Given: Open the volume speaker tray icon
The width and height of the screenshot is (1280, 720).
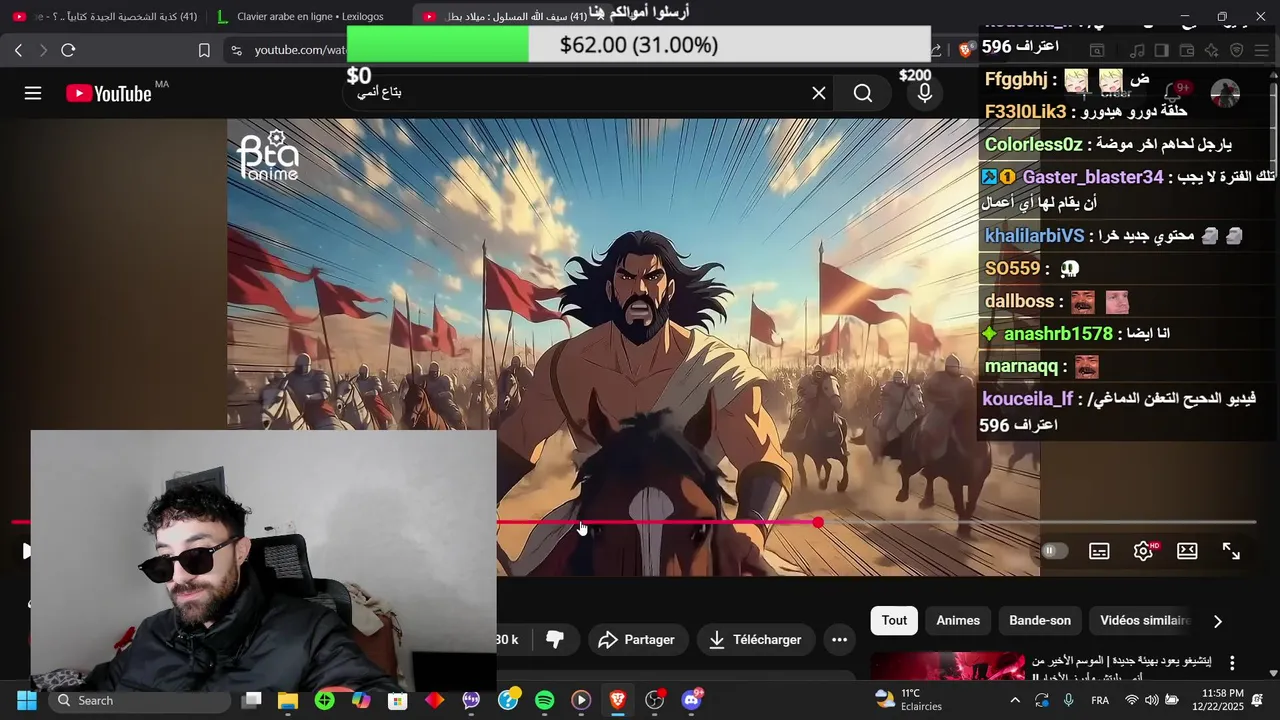Looking at the screenshot, I should 1152,700.
